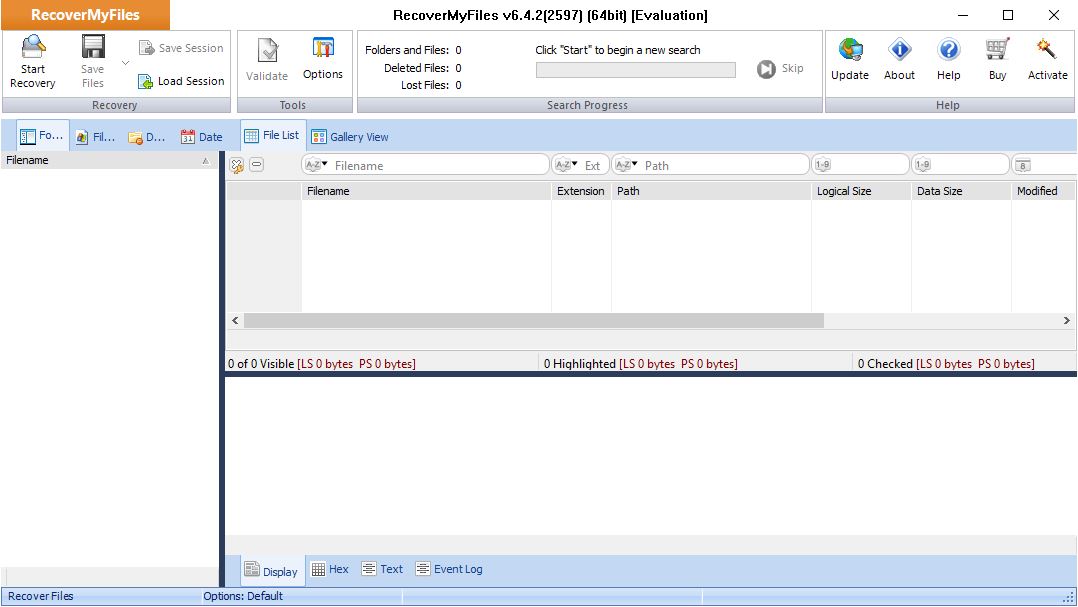
Task: Maximize the RecoverMyFiles window
Action: pos(1008,15)
